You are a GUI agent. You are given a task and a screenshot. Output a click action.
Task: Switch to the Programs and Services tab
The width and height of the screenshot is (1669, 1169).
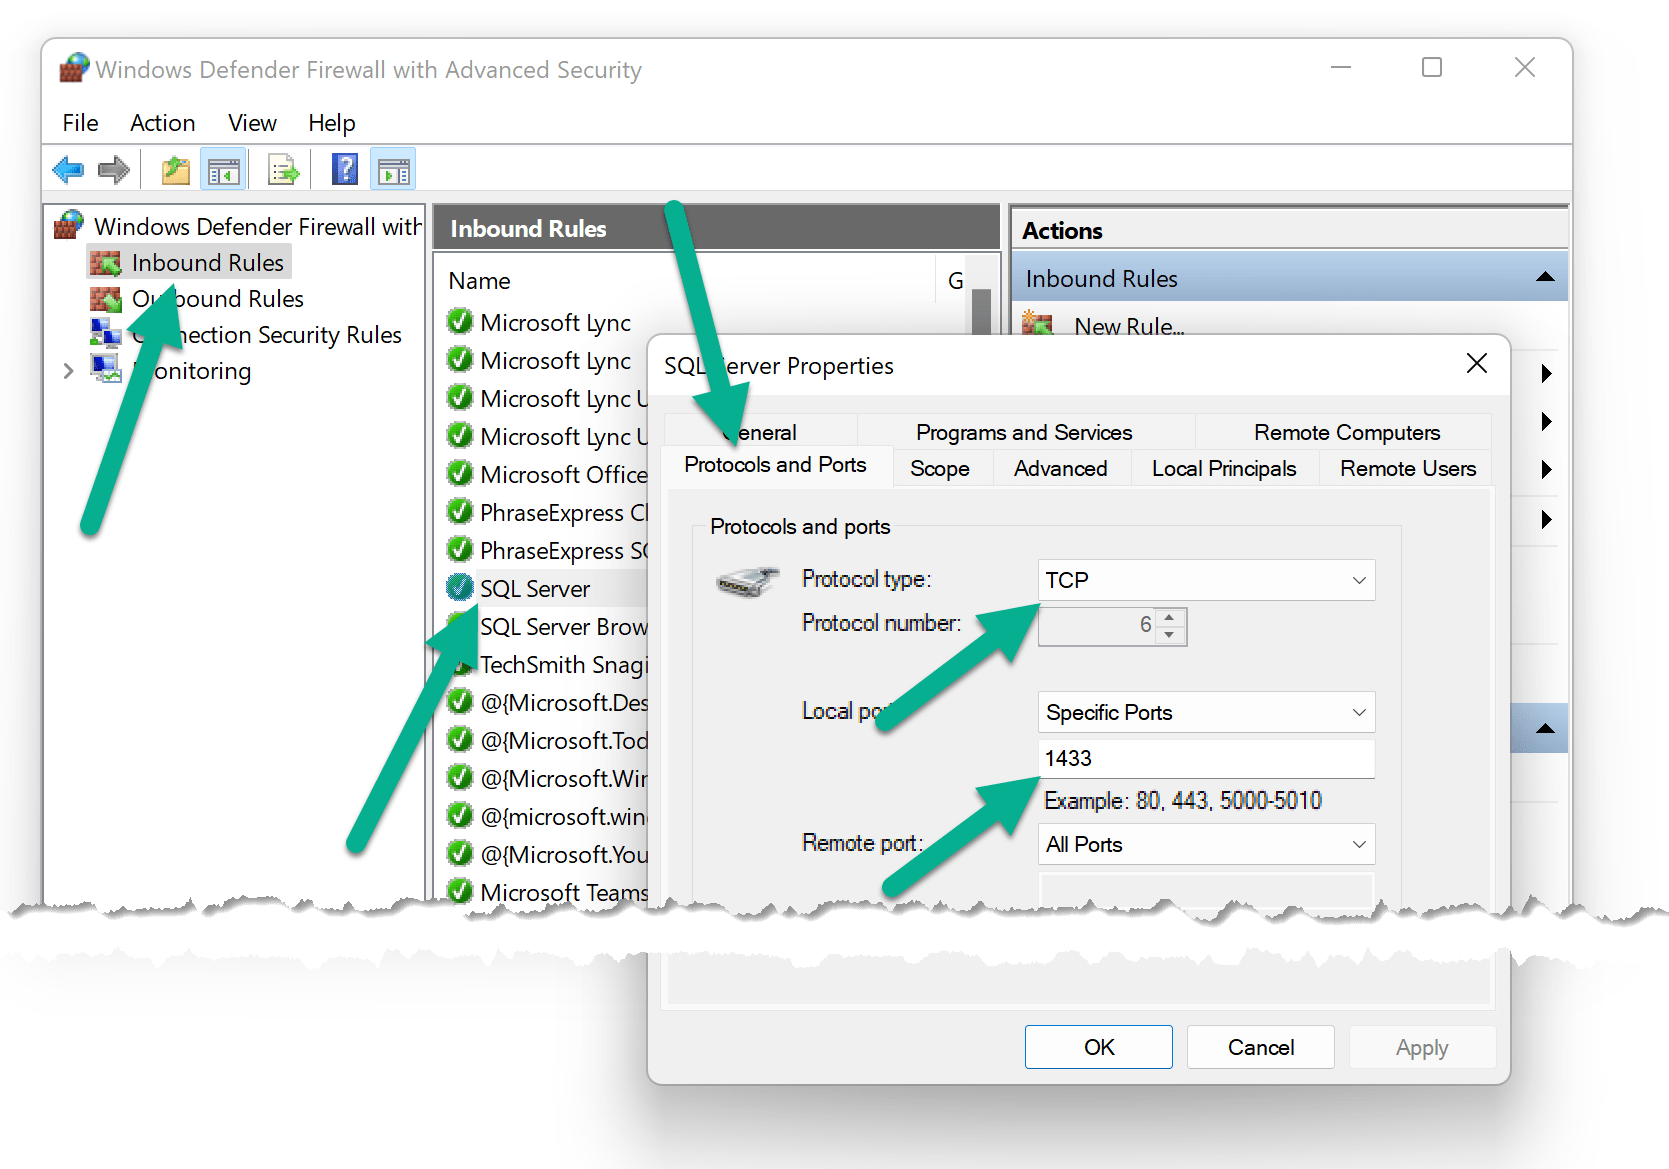tap(1024, 432)
